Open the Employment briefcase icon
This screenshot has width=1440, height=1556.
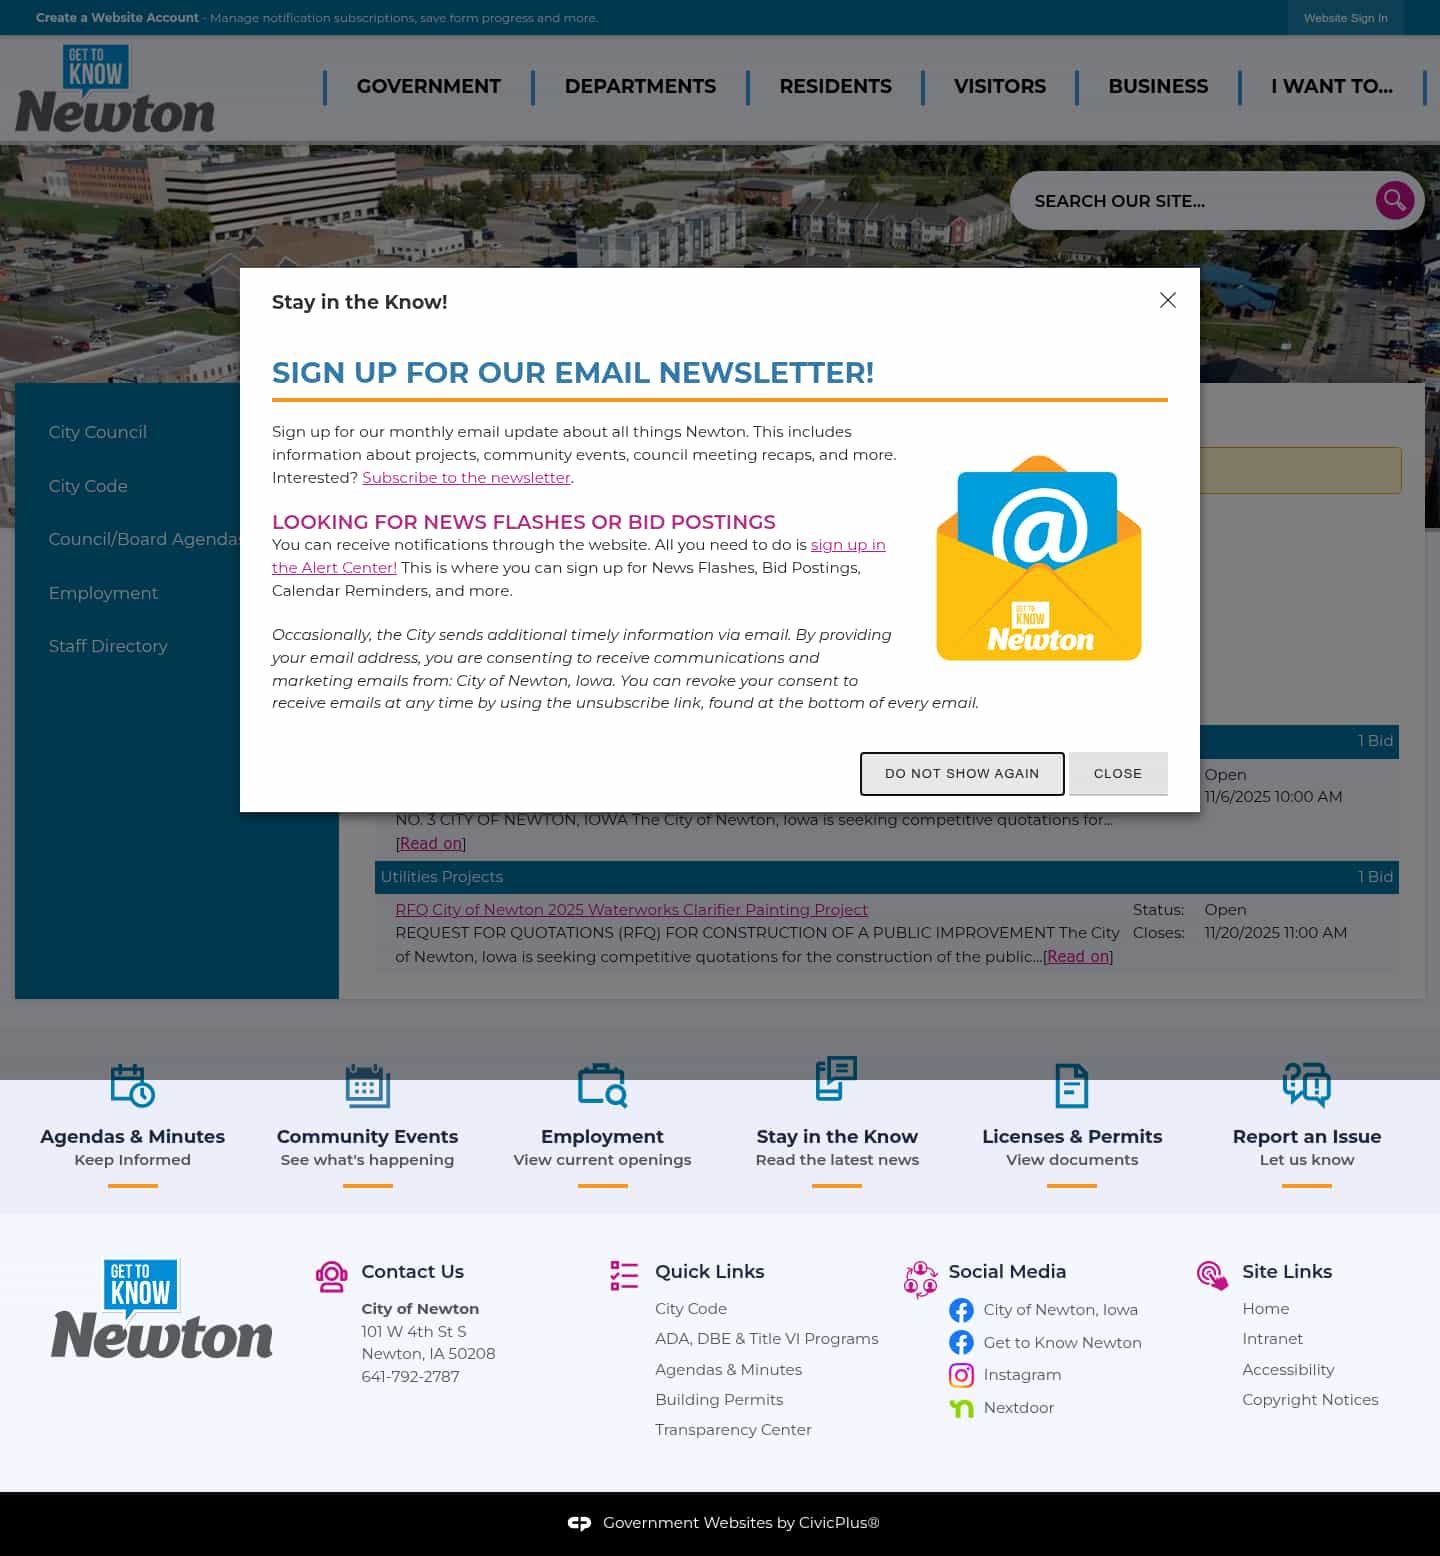(x=601, y=1086)
